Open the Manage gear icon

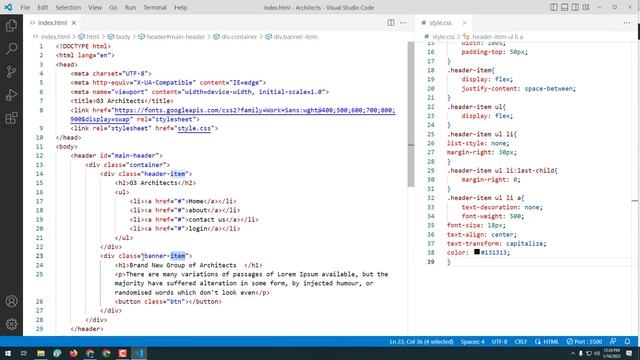tap(11, 324)
